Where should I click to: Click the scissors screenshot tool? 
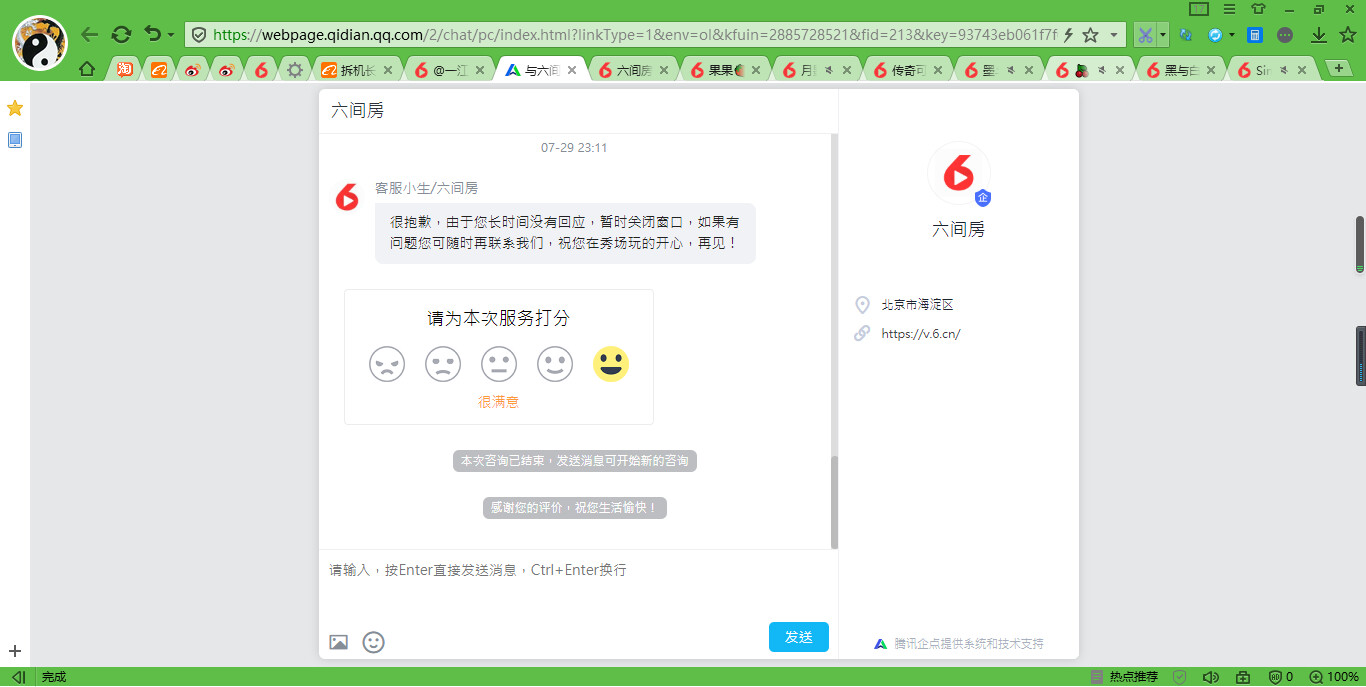tap(1145, 35)
